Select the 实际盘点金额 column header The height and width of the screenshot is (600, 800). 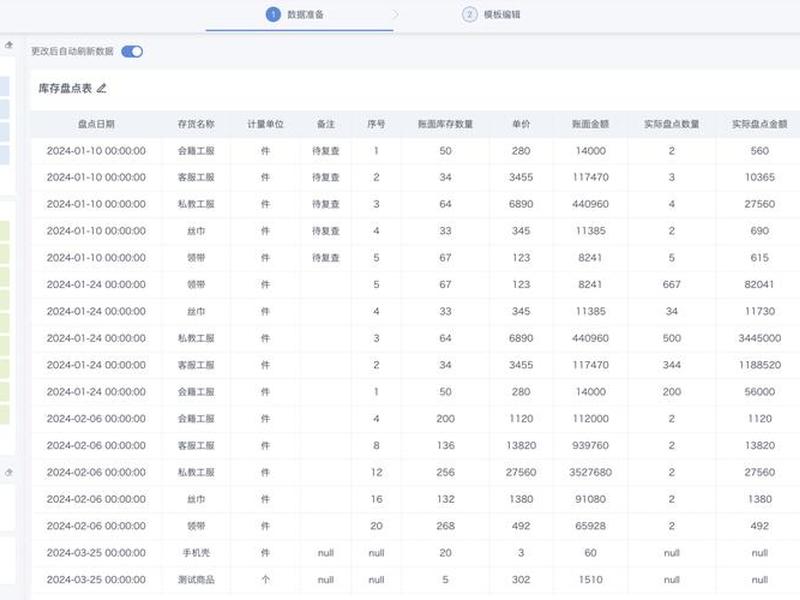(x=760, y=124)
